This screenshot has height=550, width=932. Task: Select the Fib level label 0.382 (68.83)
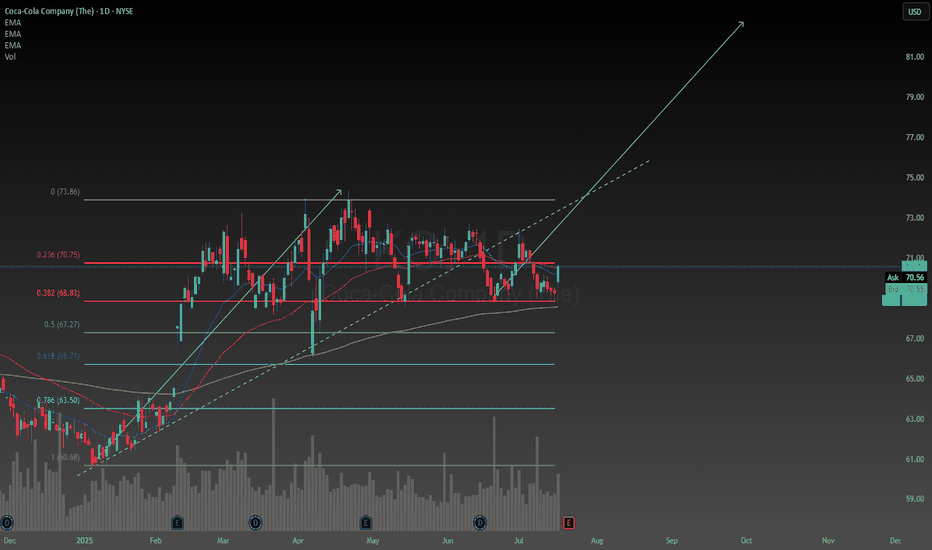tap(58, 293)
